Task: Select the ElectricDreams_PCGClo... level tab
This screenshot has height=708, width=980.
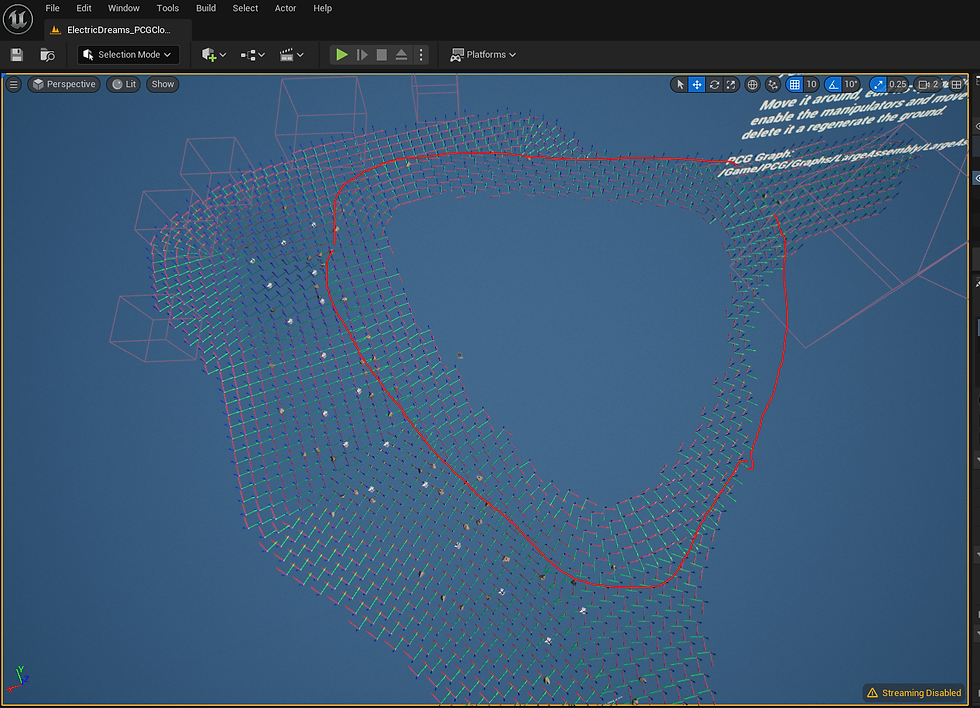Action: click(x=118, y=30)
